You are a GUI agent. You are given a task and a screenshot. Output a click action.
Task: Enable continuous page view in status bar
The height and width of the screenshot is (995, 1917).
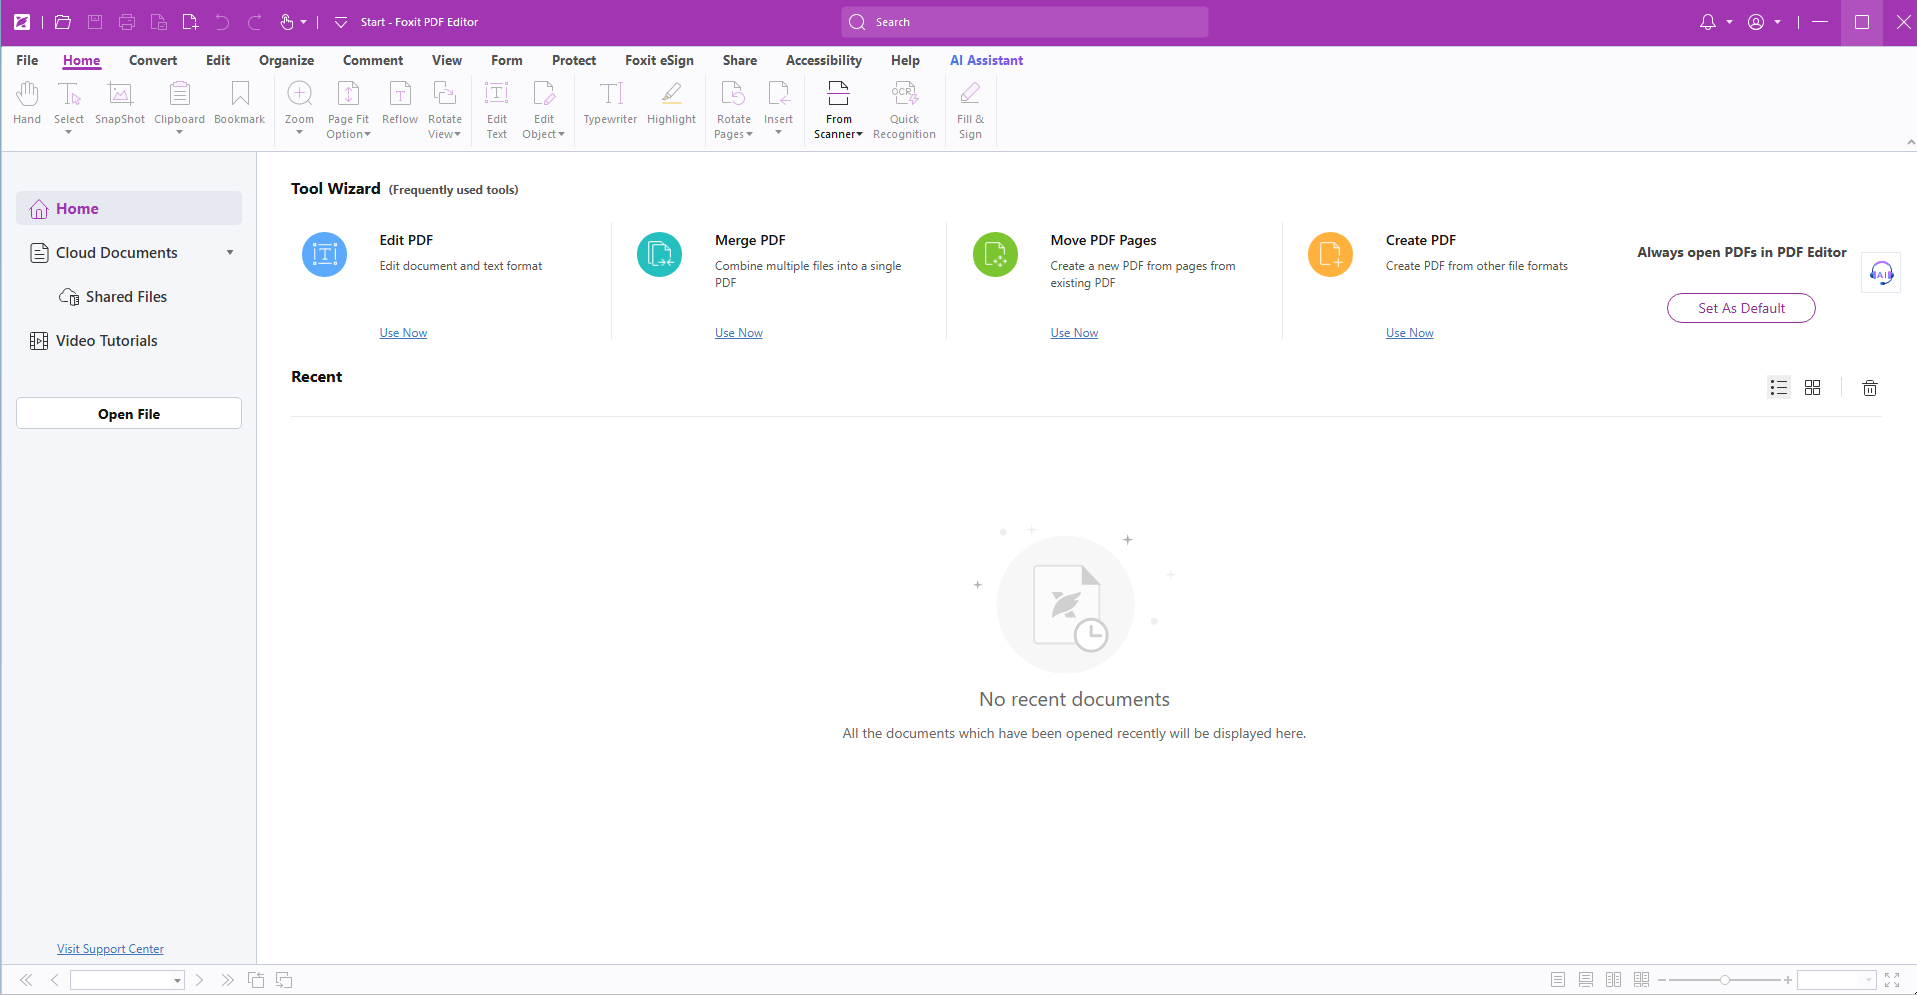click(1586, 980)
